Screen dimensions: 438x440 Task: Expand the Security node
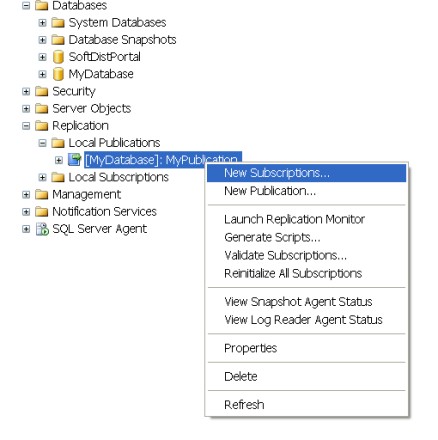26,91
